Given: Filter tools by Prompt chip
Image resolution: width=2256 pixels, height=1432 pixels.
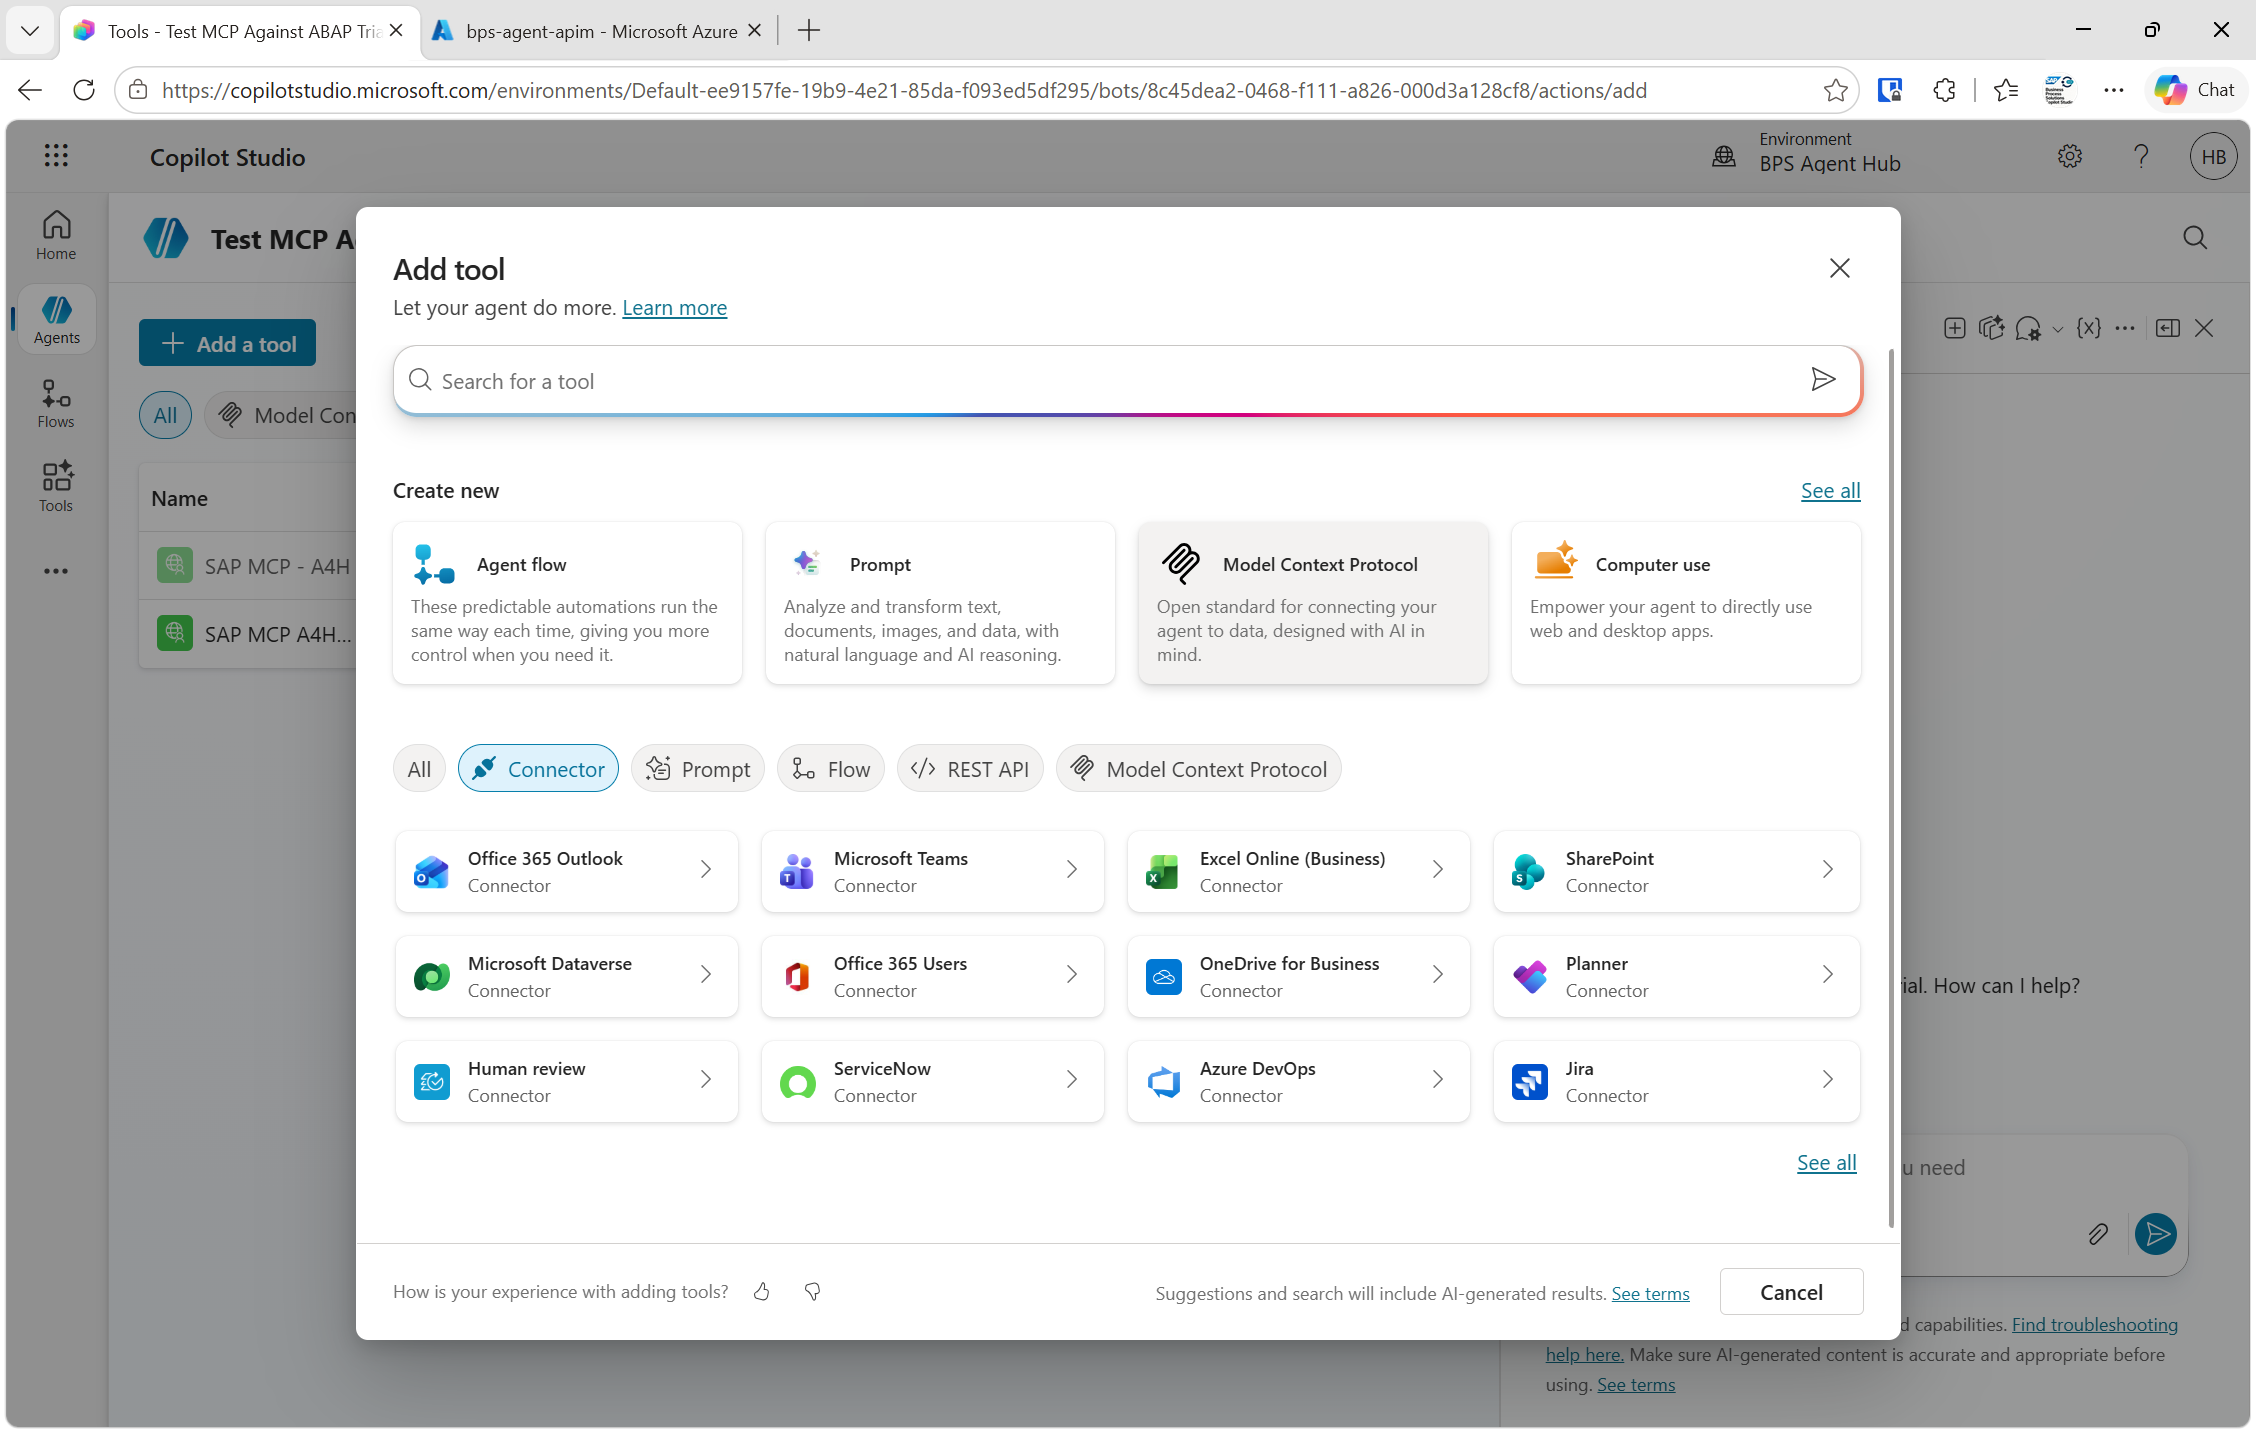Looking at the screenshot, I should [698, 769].
